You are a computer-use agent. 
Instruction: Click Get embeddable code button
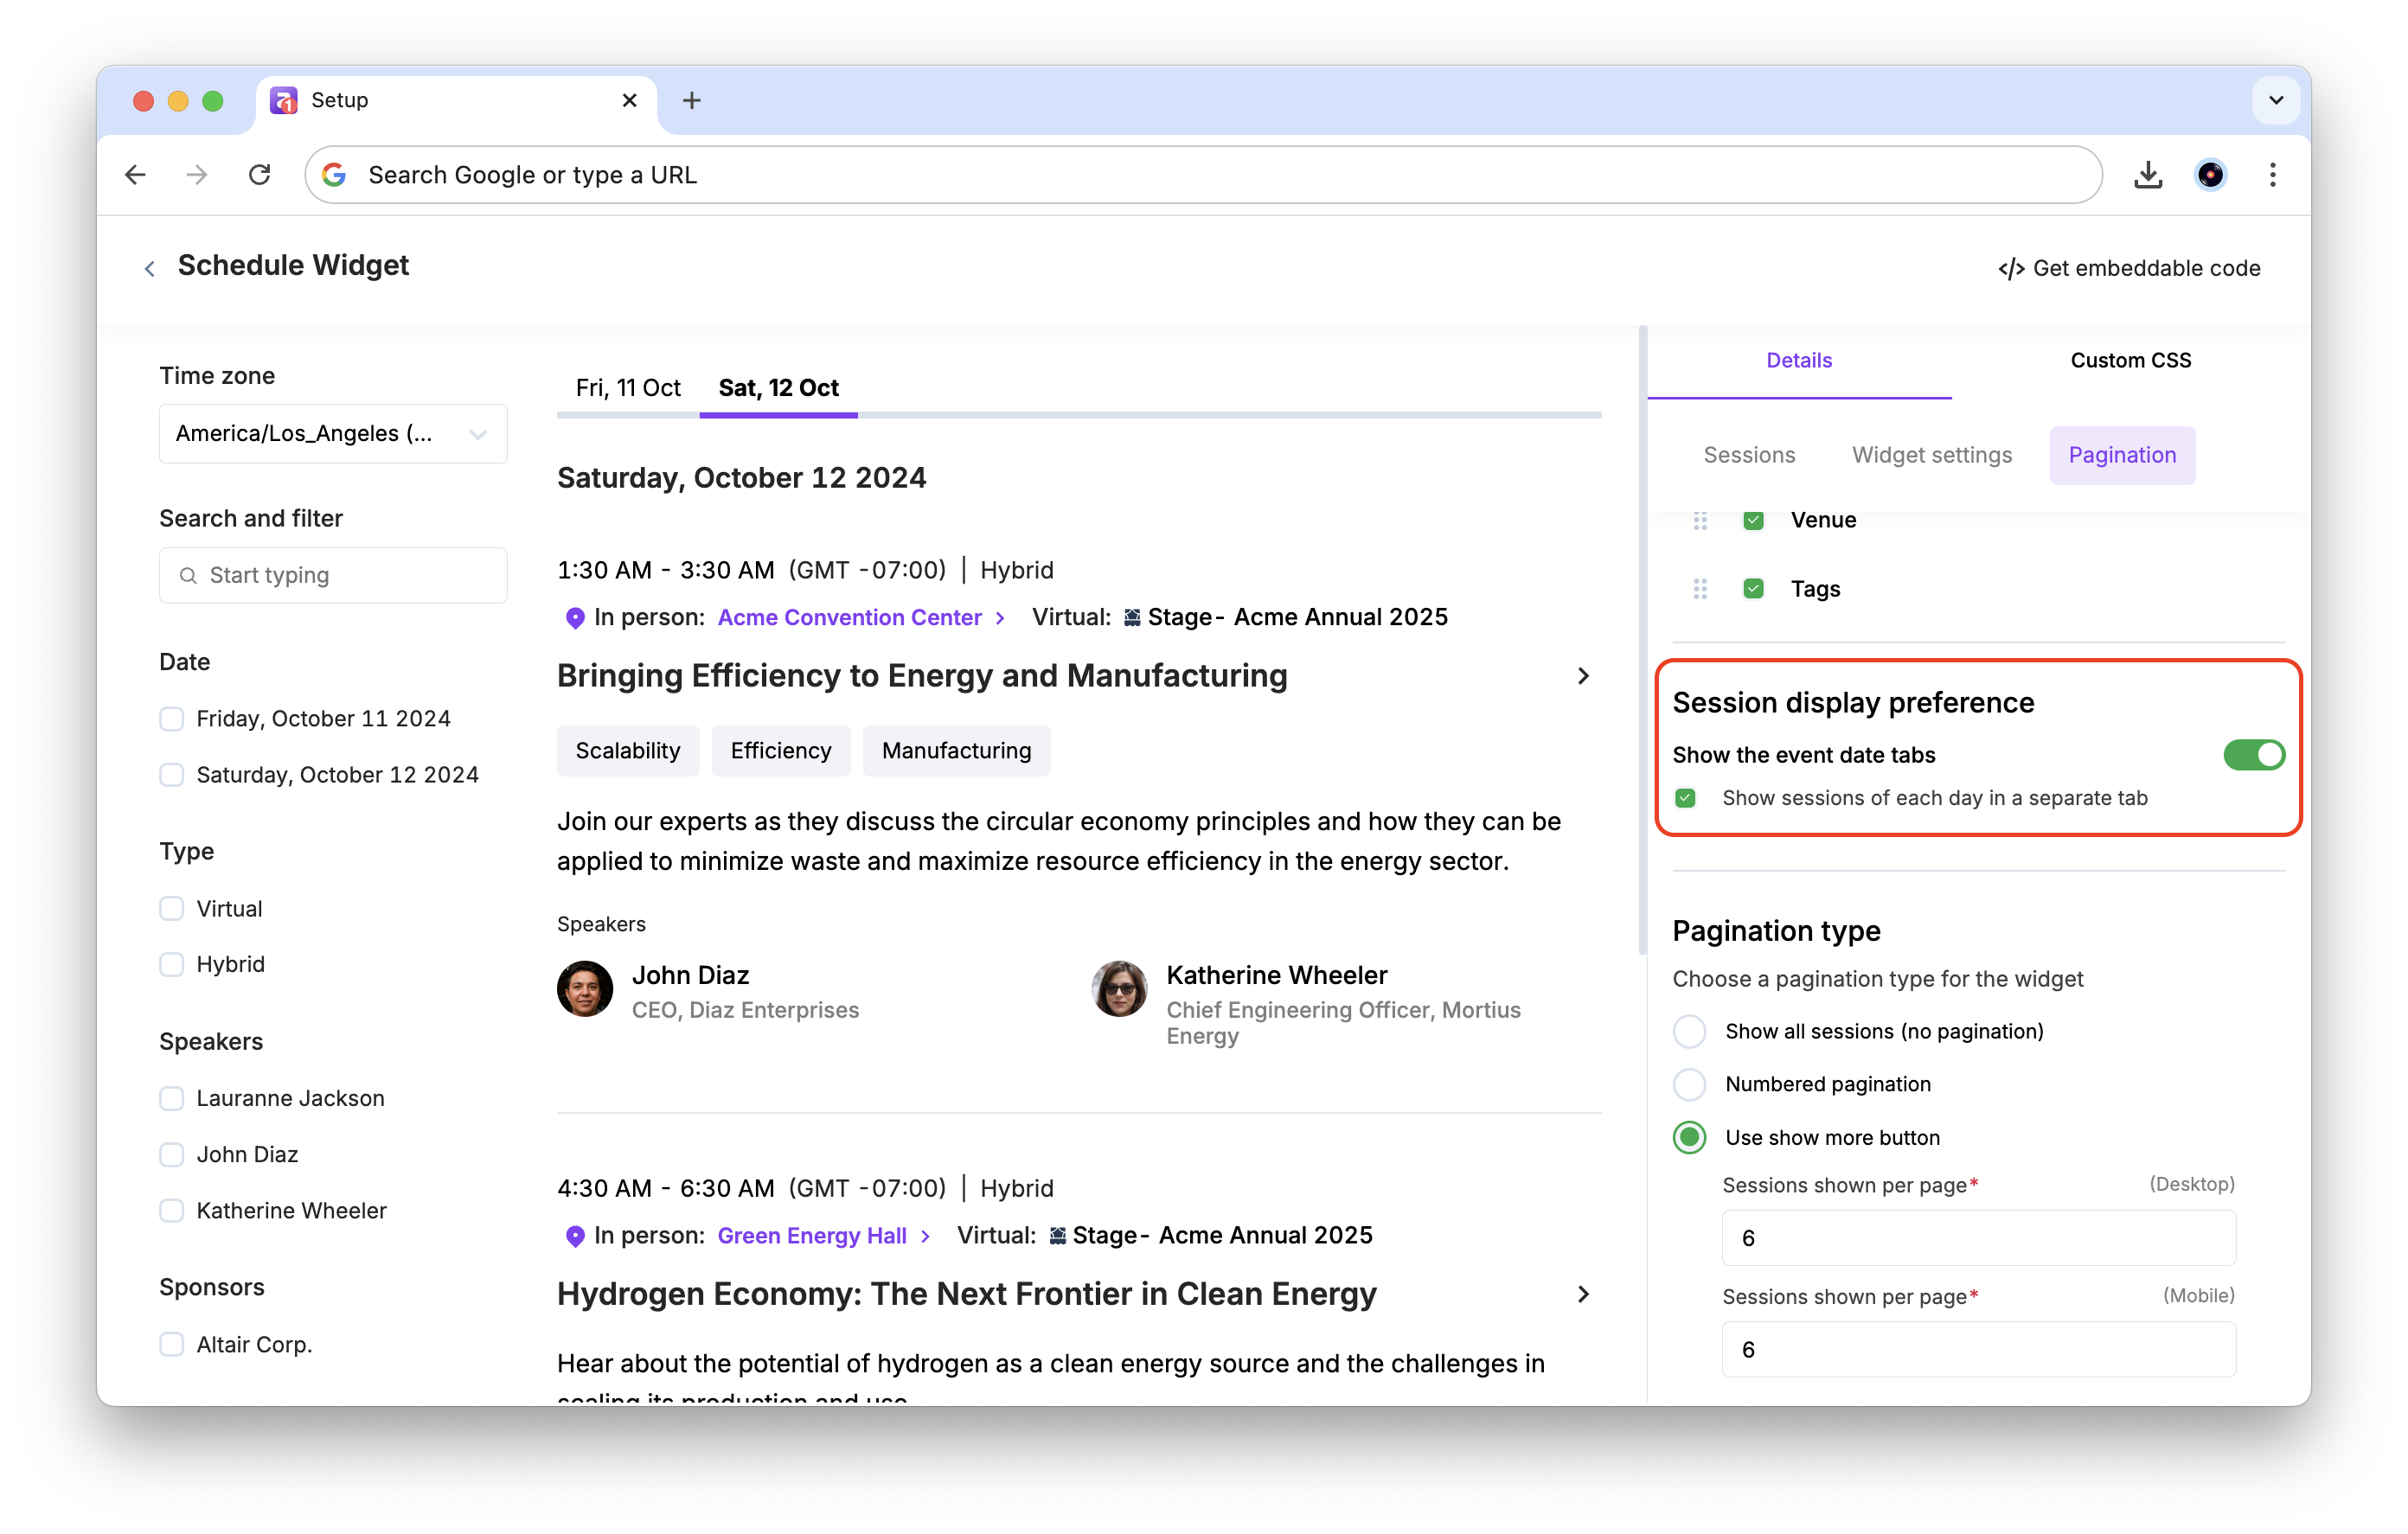[x=2129, y=268]
